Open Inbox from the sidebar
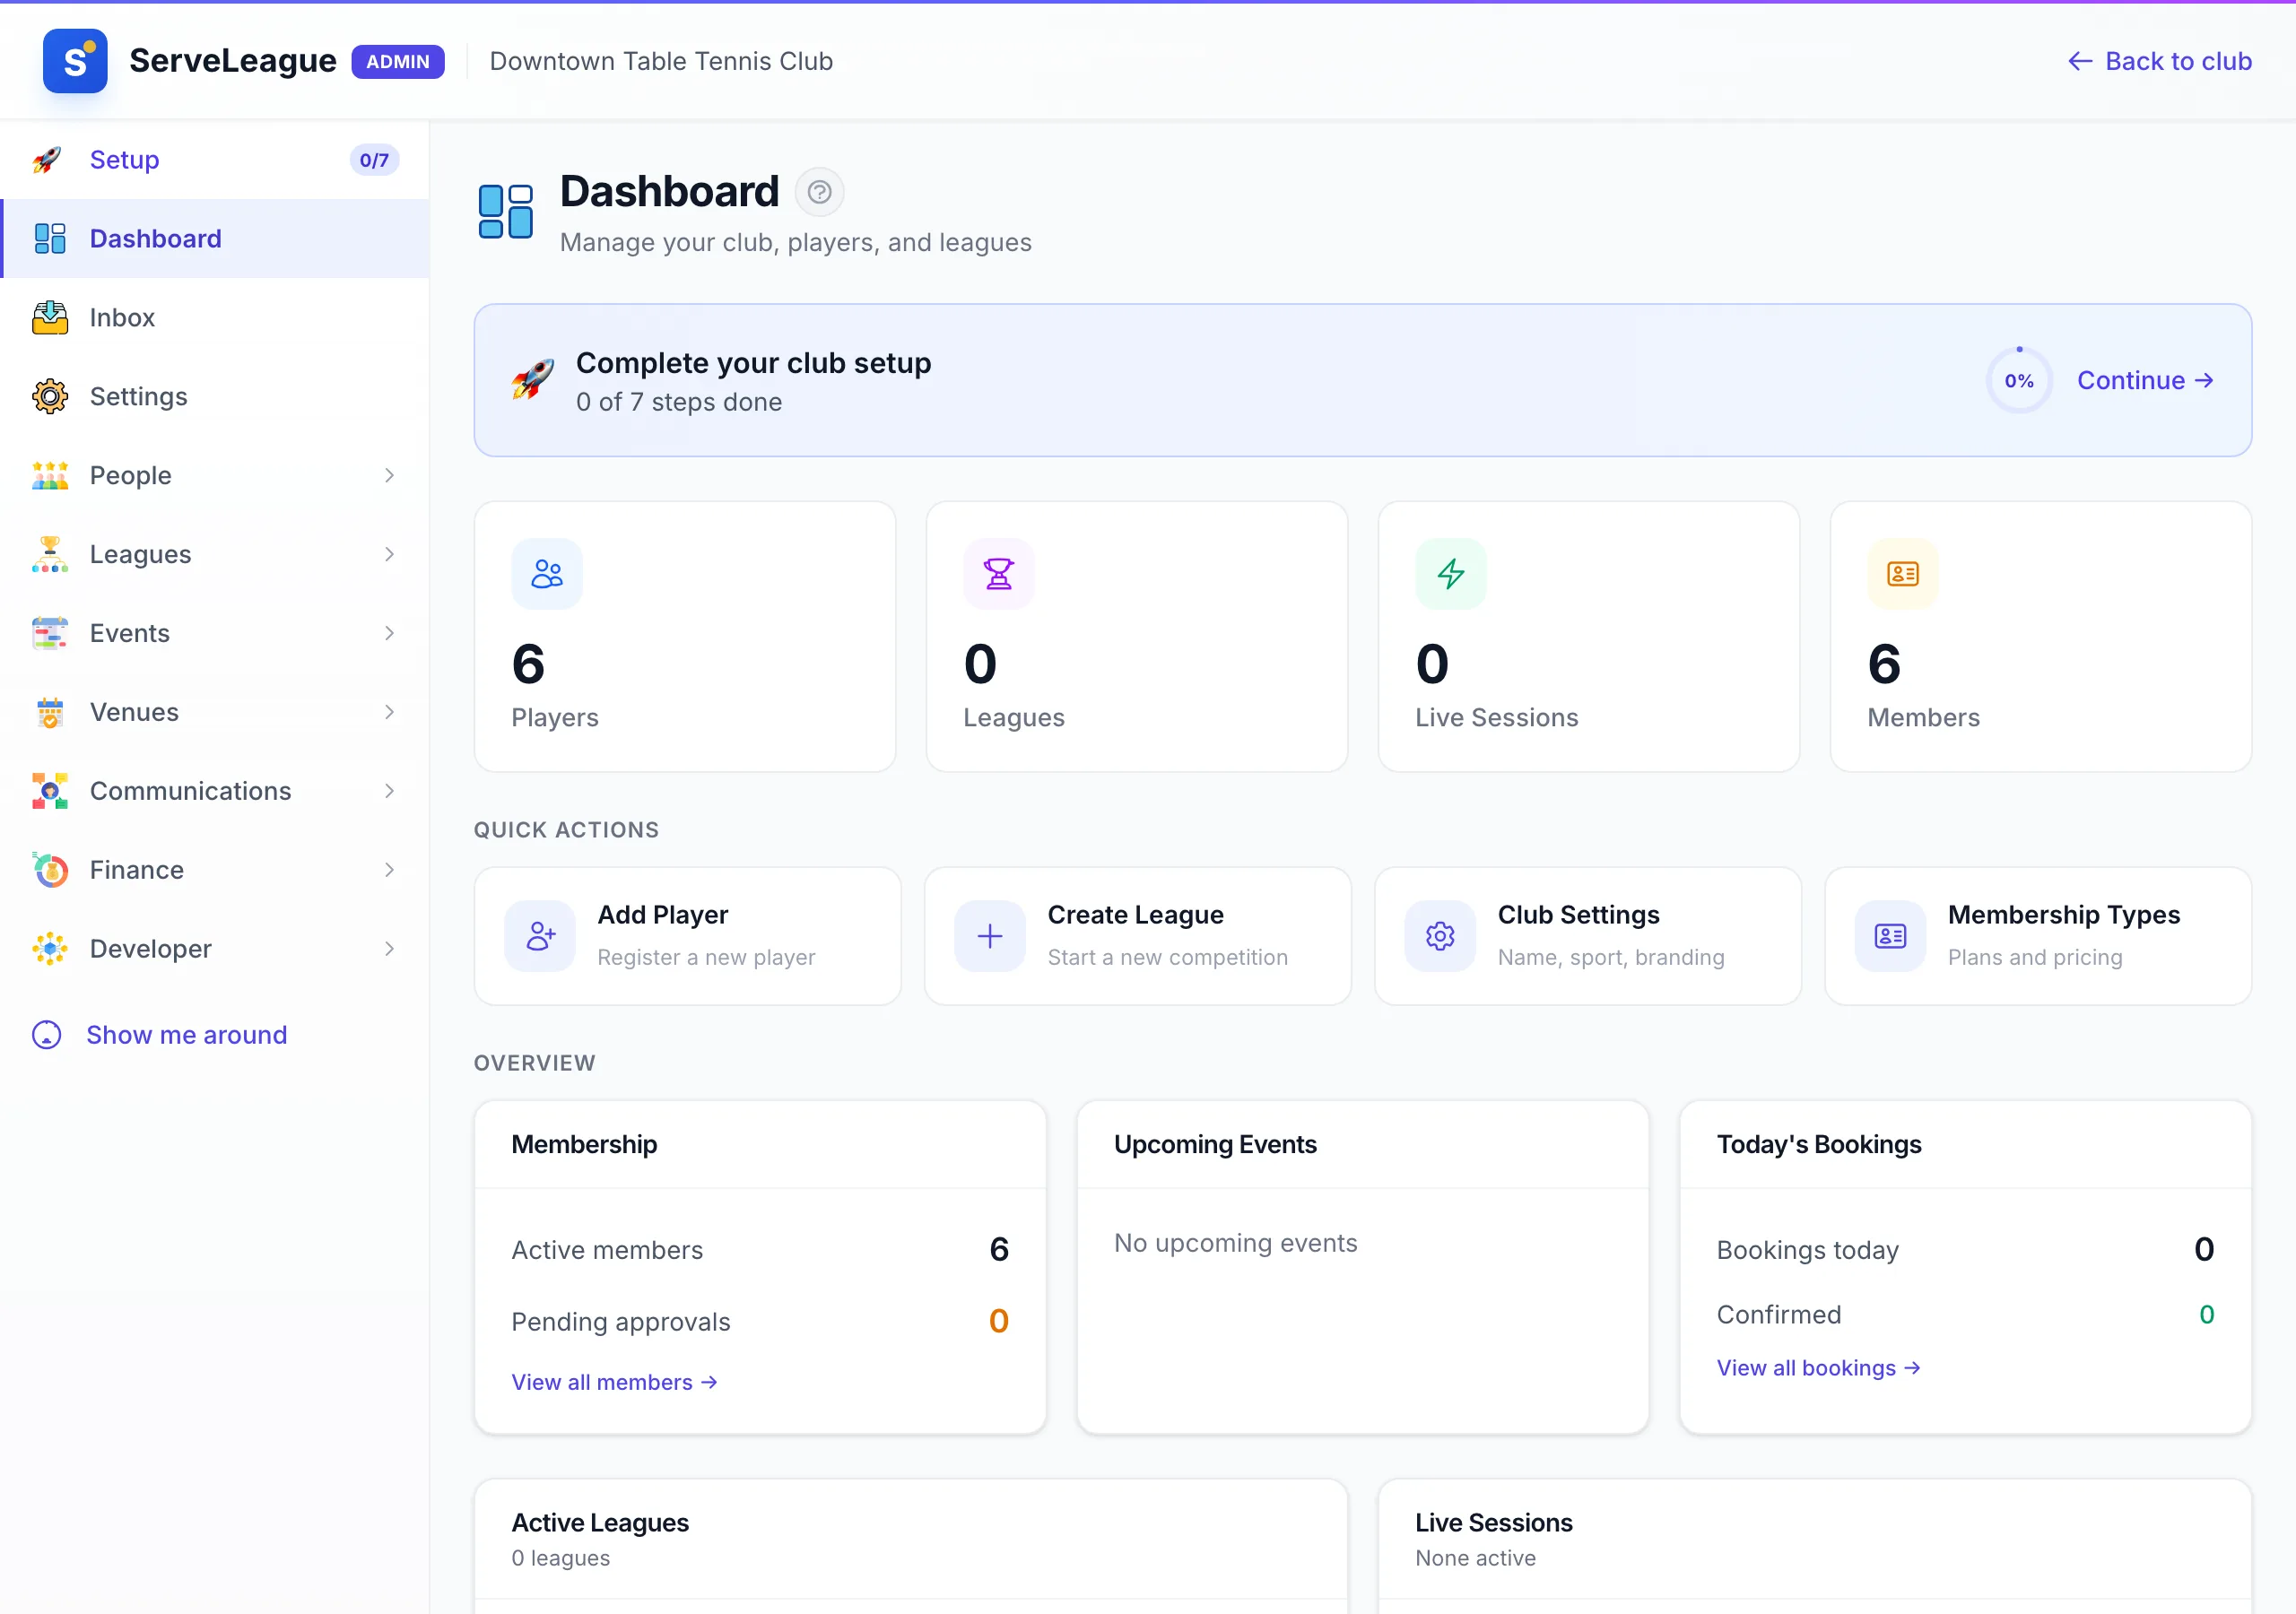Image resolution: width=2296 pixels, height=1614 pixels. point(215,318)
